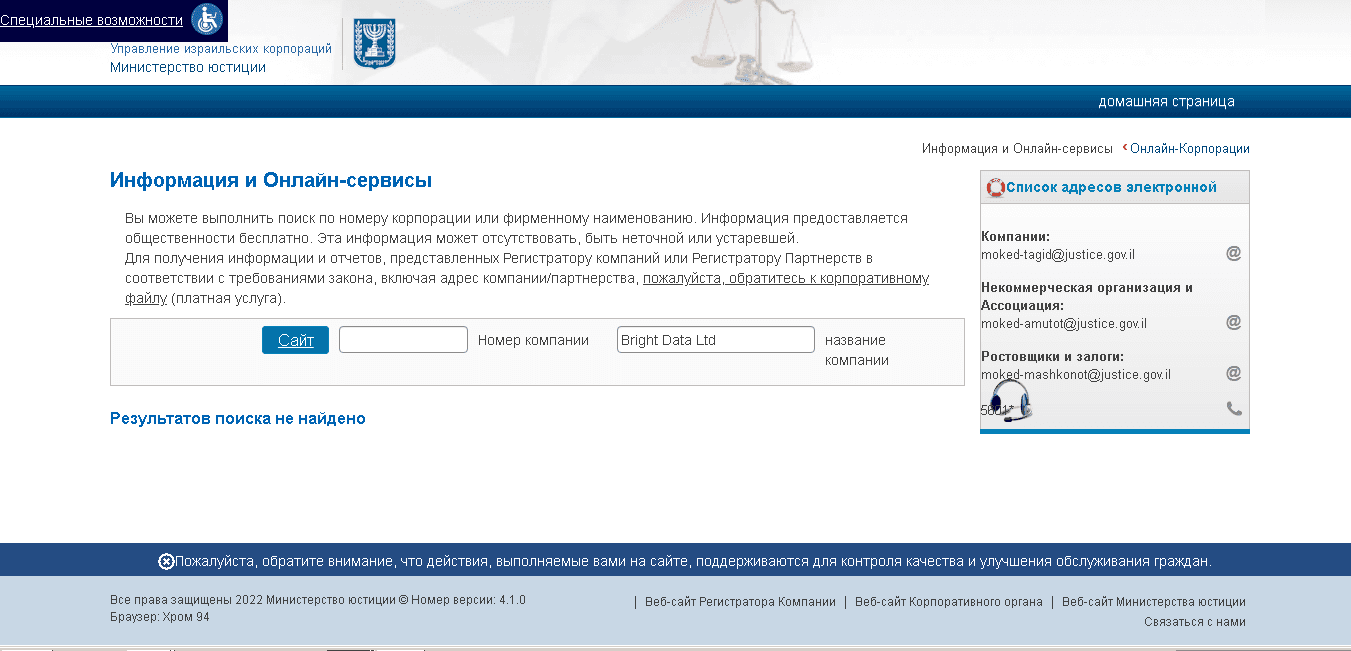
Task: Open the Связаться с нами link
Action: [1197, 621]
